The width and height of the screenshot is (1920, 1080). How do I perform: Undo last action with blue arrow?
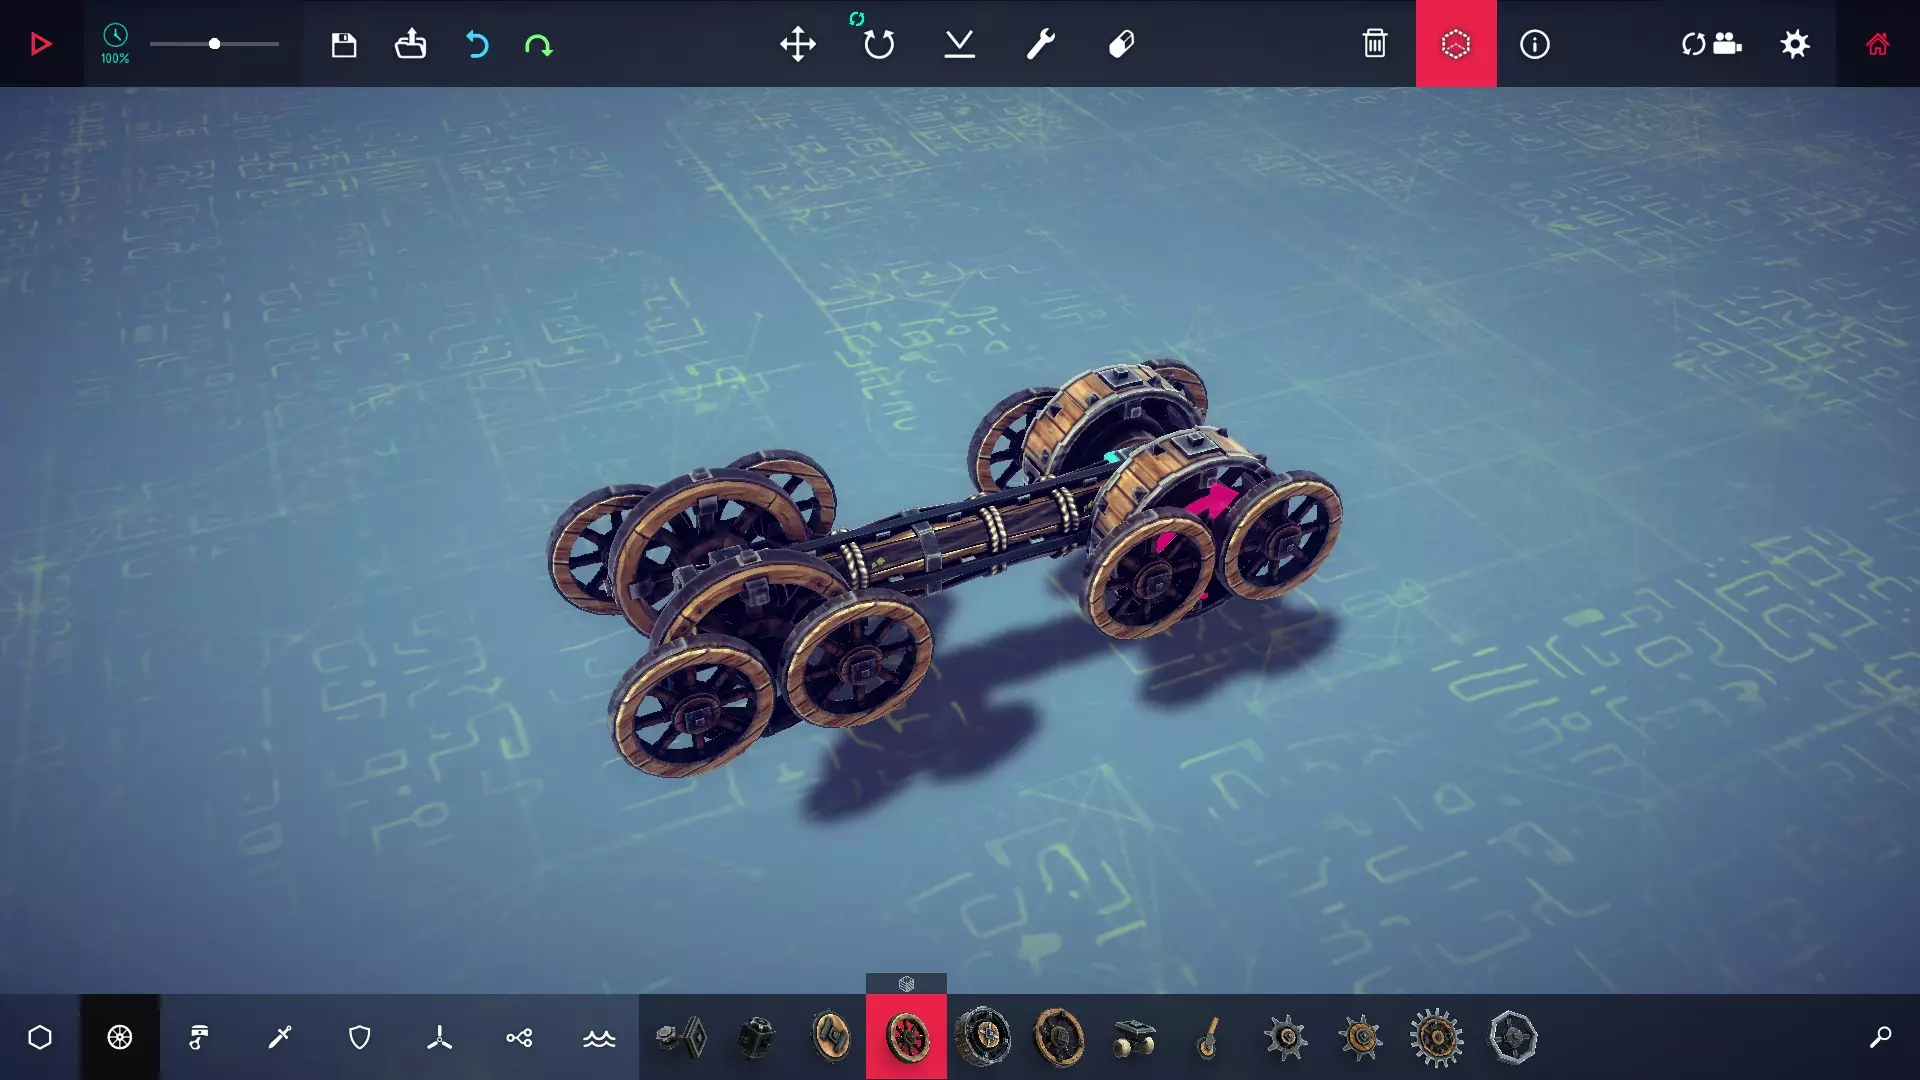477,44
